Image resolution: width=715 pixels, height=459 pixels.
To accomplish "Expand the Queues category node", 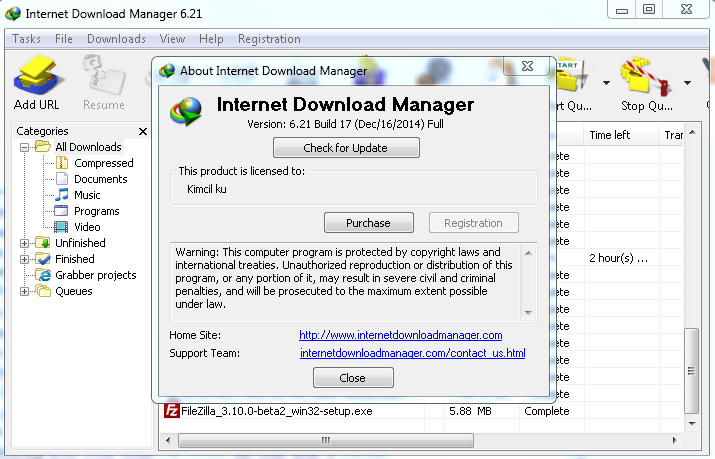I will click(25, 291).
